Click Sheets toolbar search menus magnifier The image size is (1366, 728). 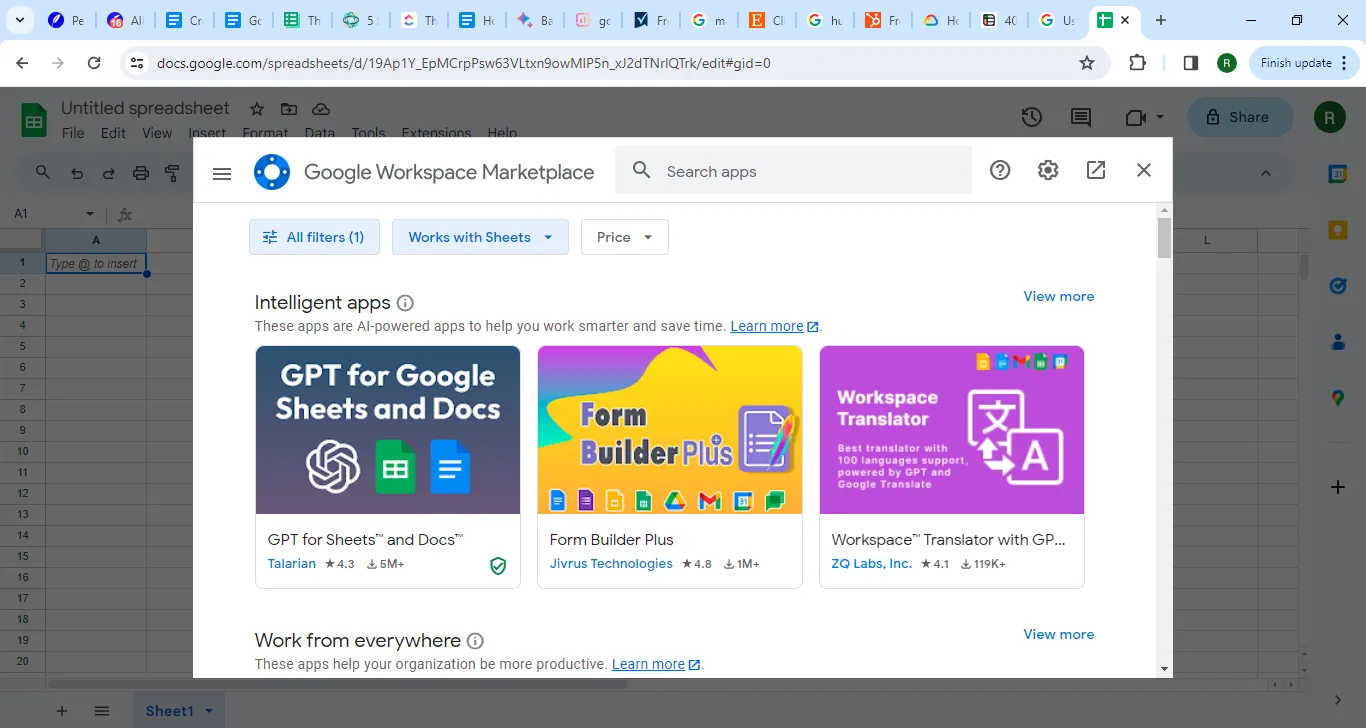click(43, 173)
